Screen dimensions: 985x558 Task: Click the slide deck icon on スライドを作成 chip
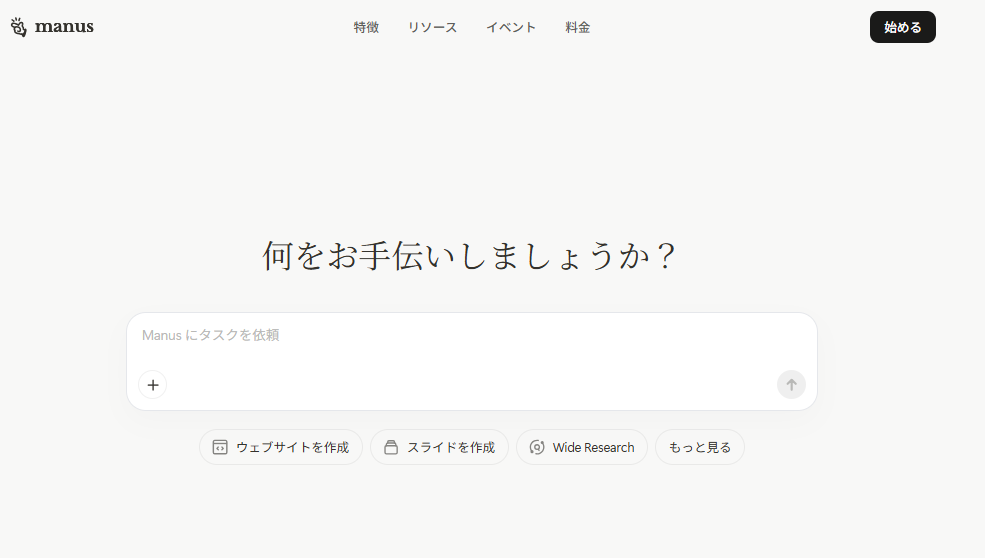click(391, 447)
